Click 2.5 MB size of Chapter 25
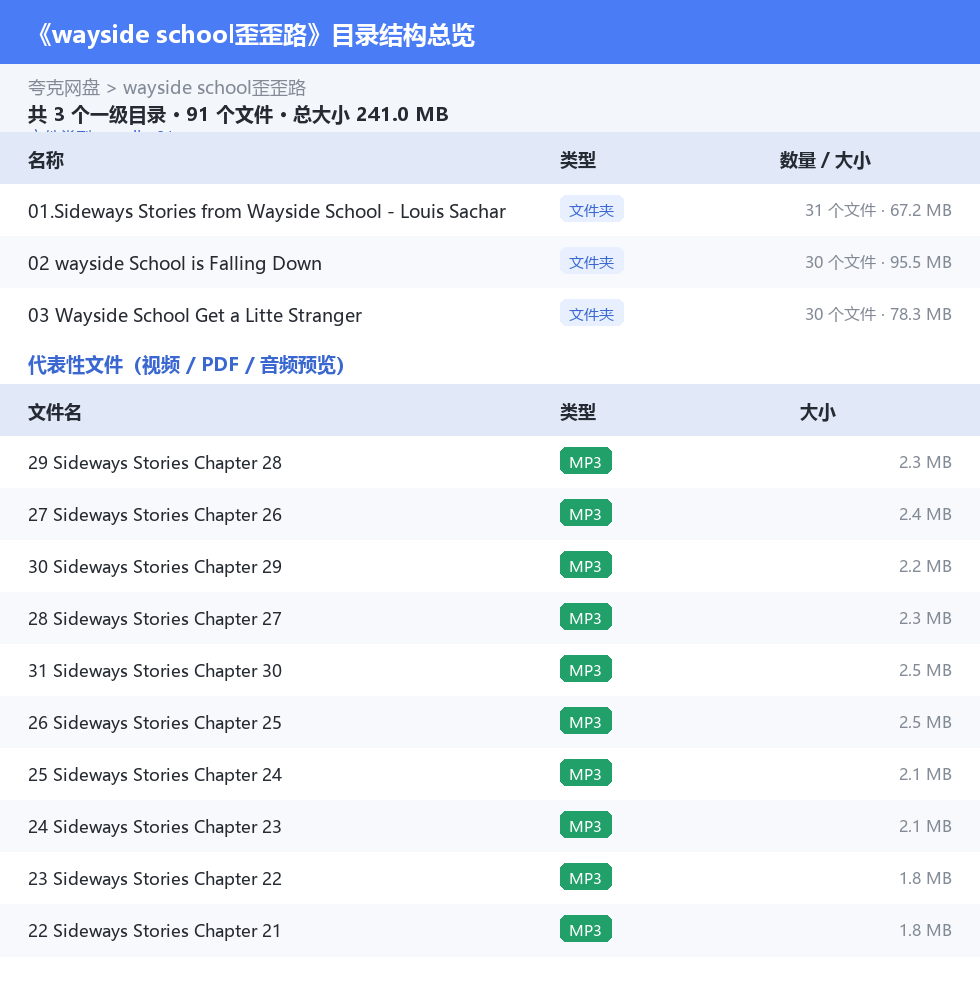The width and height of the screenshot is (980, 988). click(x=925, y=722)
